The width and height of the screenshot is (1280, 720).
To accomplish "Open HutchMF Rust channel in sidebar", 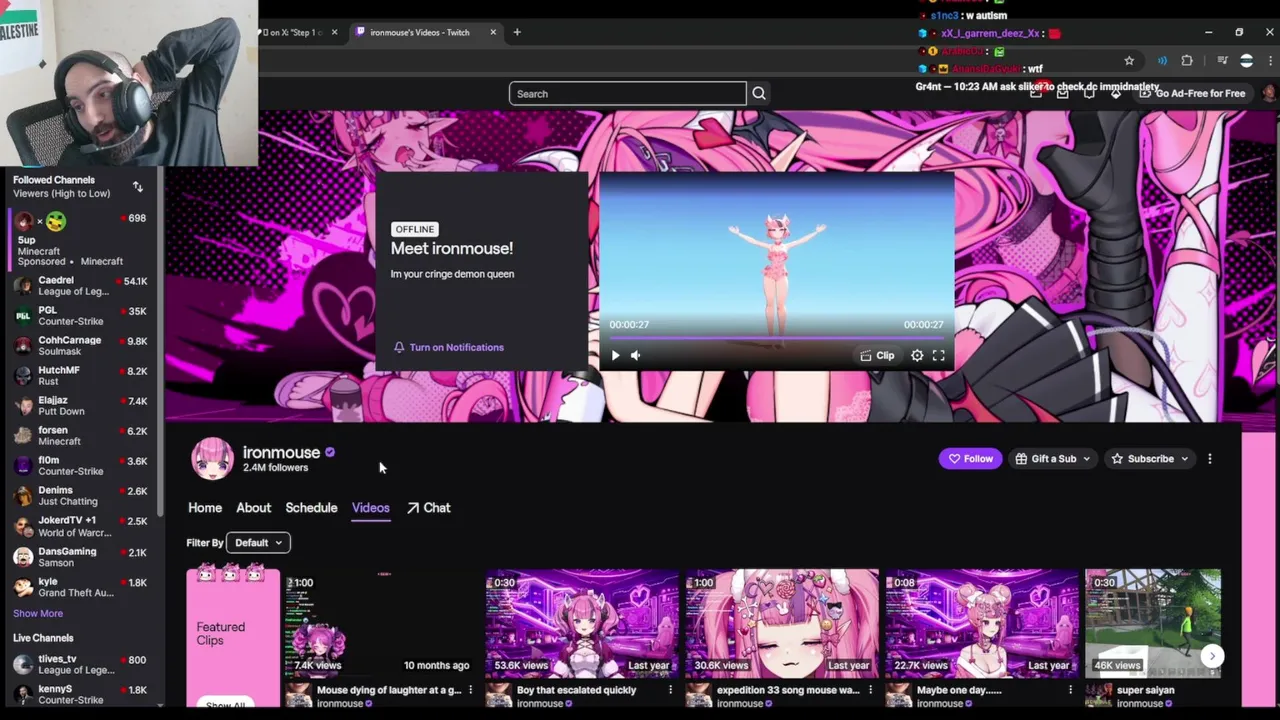I will point(82,376).
